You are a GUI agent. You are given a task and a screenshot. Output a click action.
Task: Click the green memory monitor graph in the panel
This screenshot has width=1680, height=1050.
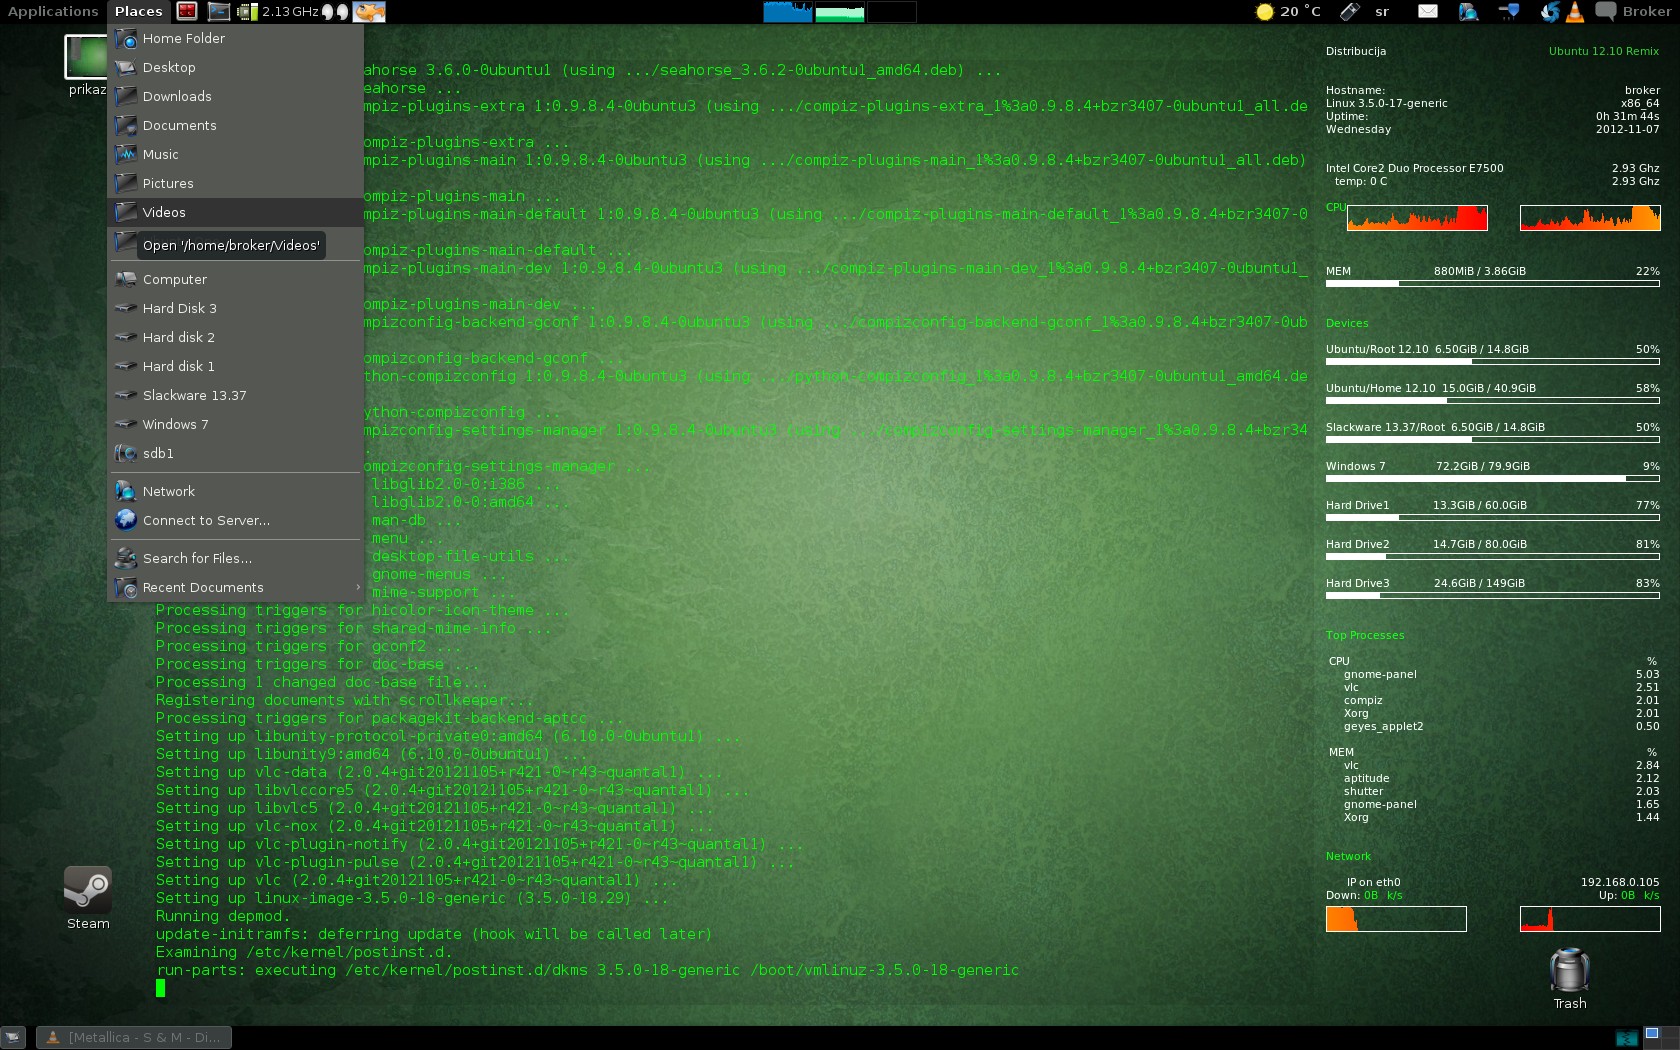point(840,11)
